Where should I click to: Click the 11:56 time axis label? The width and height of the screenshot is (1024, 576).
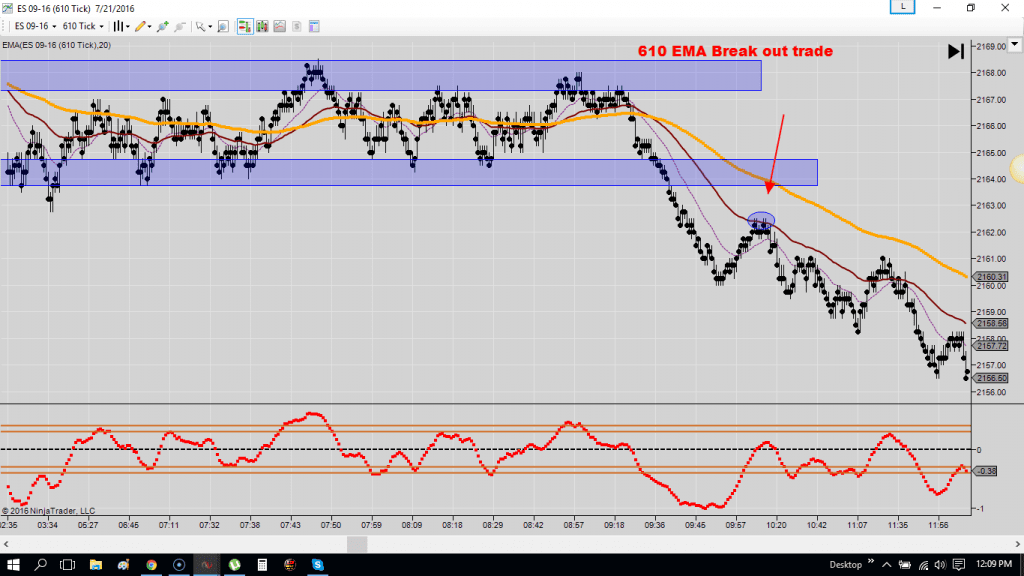[938, 525]
